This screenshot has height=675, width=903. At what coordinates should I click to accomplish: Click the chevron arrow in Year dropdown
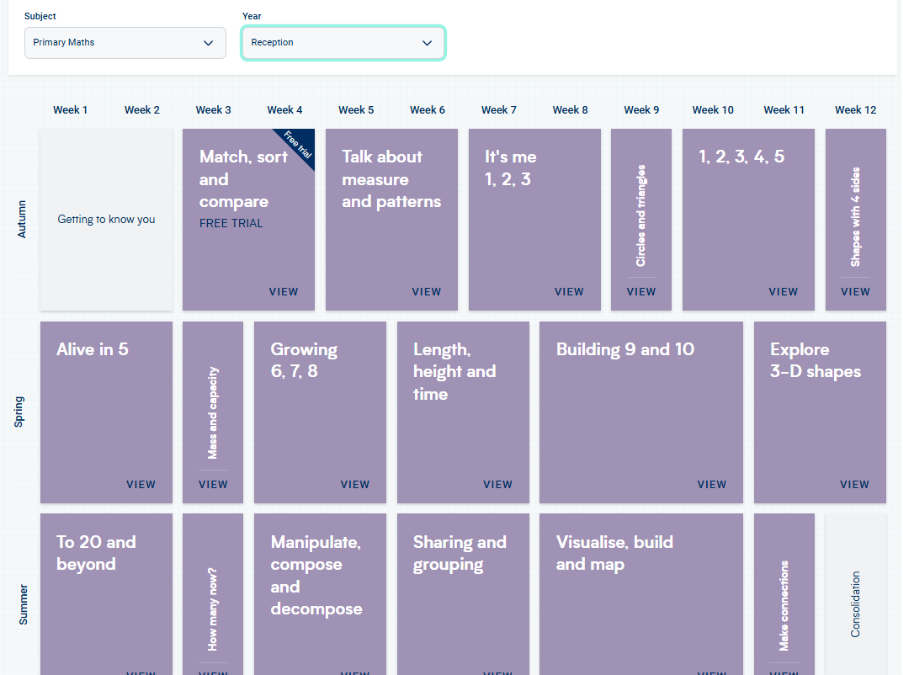[427, 43]
